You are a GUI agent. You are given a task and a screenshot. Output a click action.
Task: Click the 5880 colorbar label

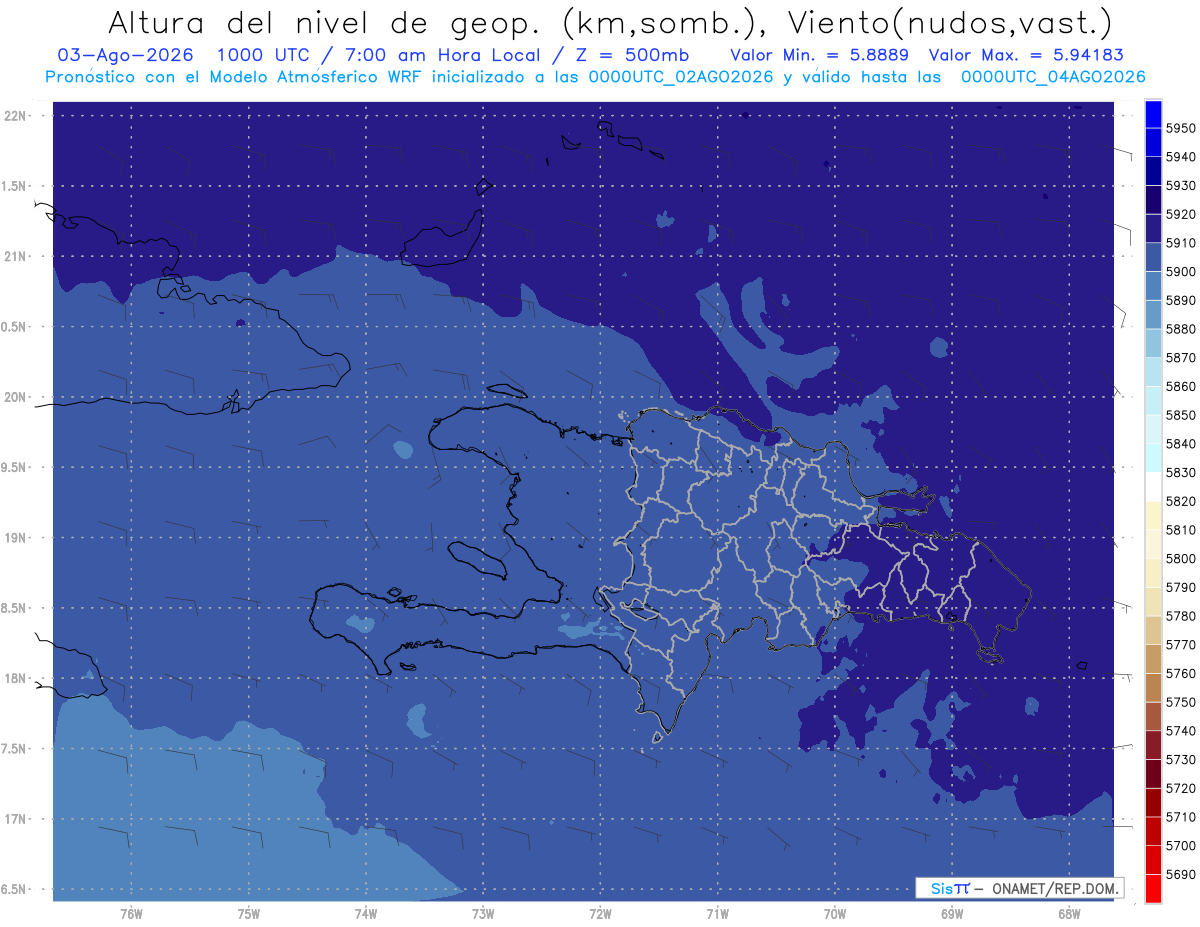pos(1181,329)
